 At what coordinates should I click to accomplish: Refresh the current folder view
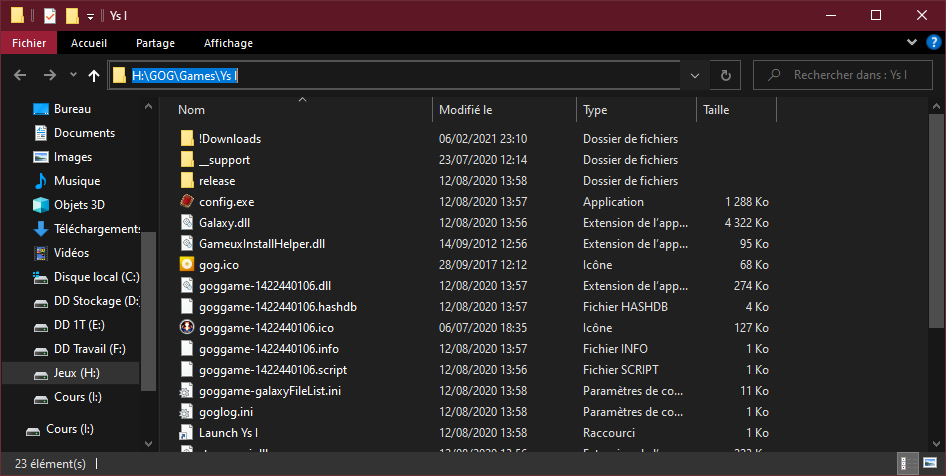point(725,75)
